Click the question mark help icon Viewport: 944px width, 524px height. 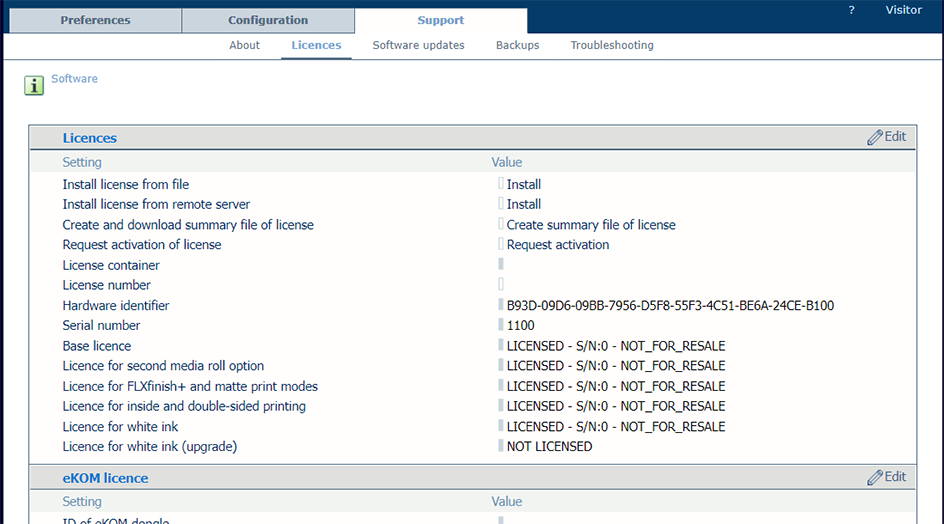point(852,10)
